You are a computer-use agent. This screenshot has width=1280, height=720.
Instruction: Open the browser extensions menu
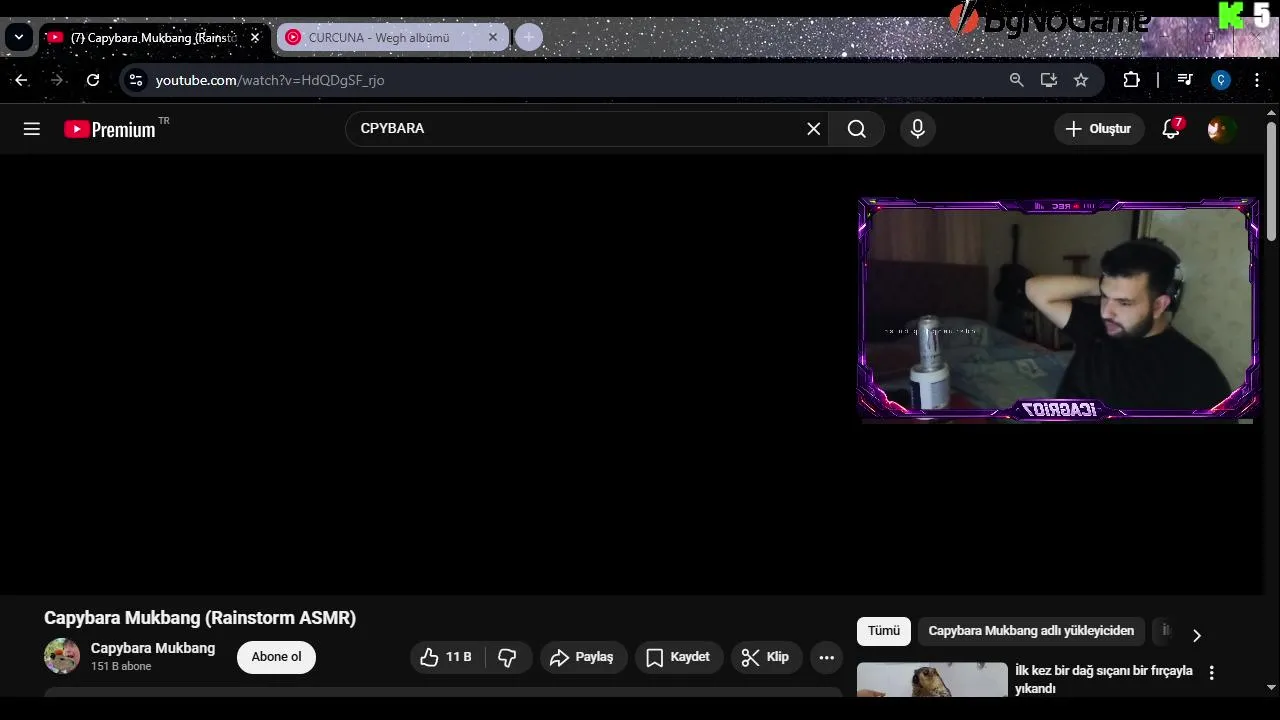(1132, 80)
